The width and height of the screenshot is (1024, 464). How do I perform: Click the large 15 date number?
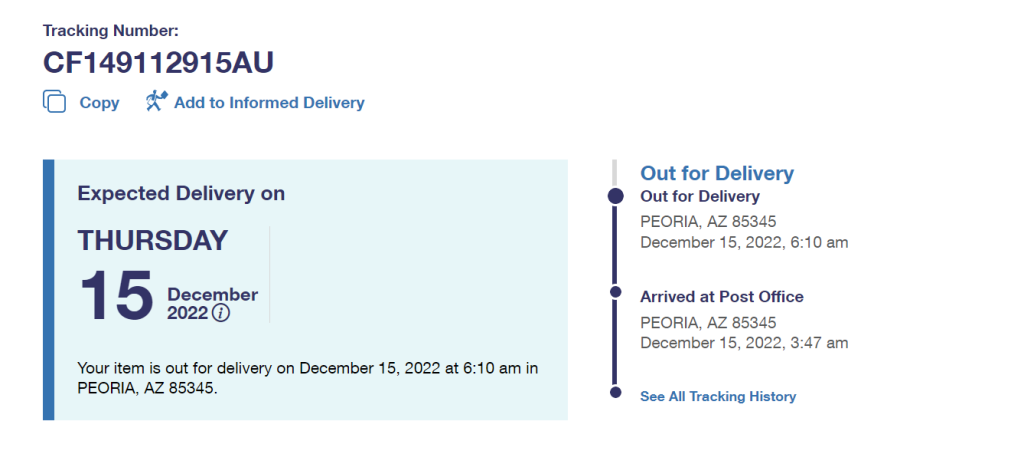pyautogui.click(x=116, y=296)
